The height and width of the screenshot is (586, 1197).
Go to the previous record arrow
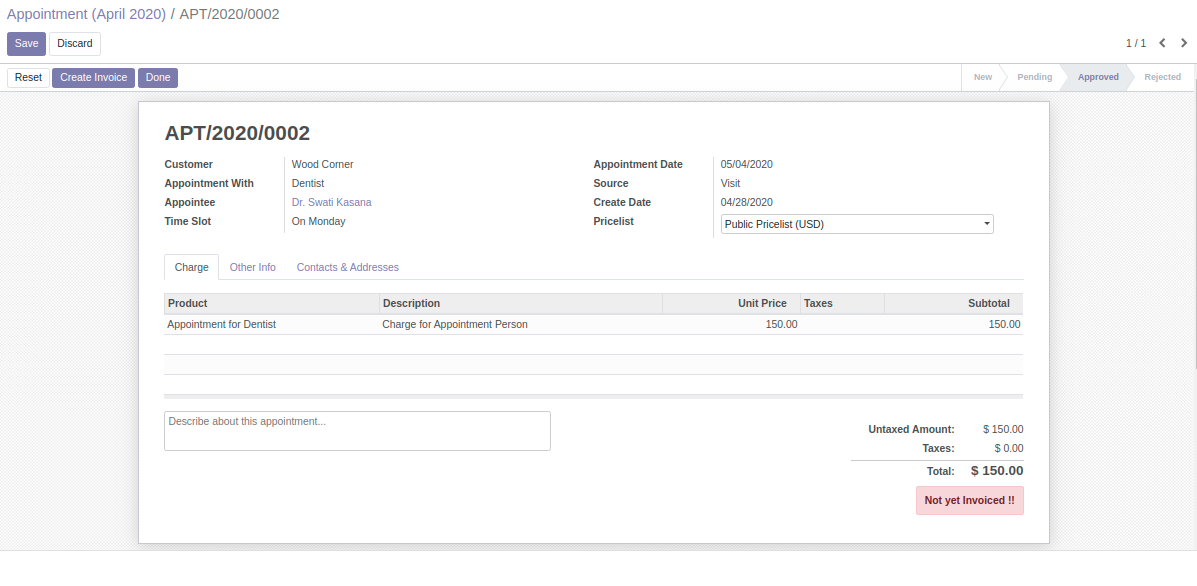[x=1162, y=43]
